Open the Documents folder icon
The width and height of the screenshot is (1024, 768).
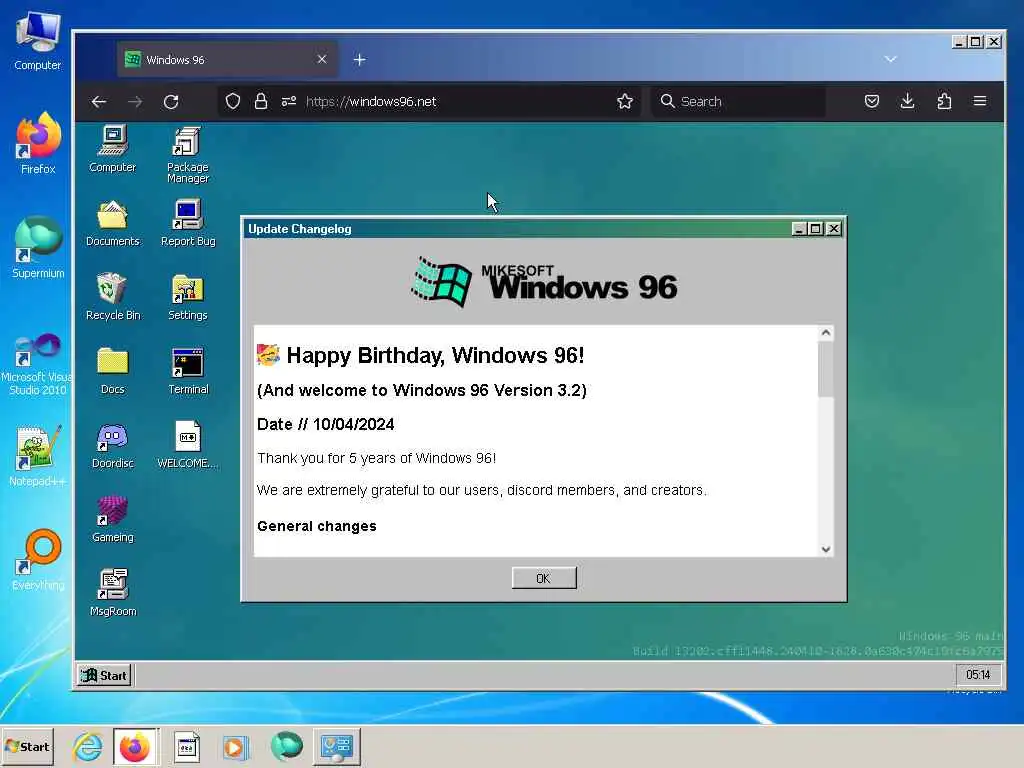coord(112,223)
